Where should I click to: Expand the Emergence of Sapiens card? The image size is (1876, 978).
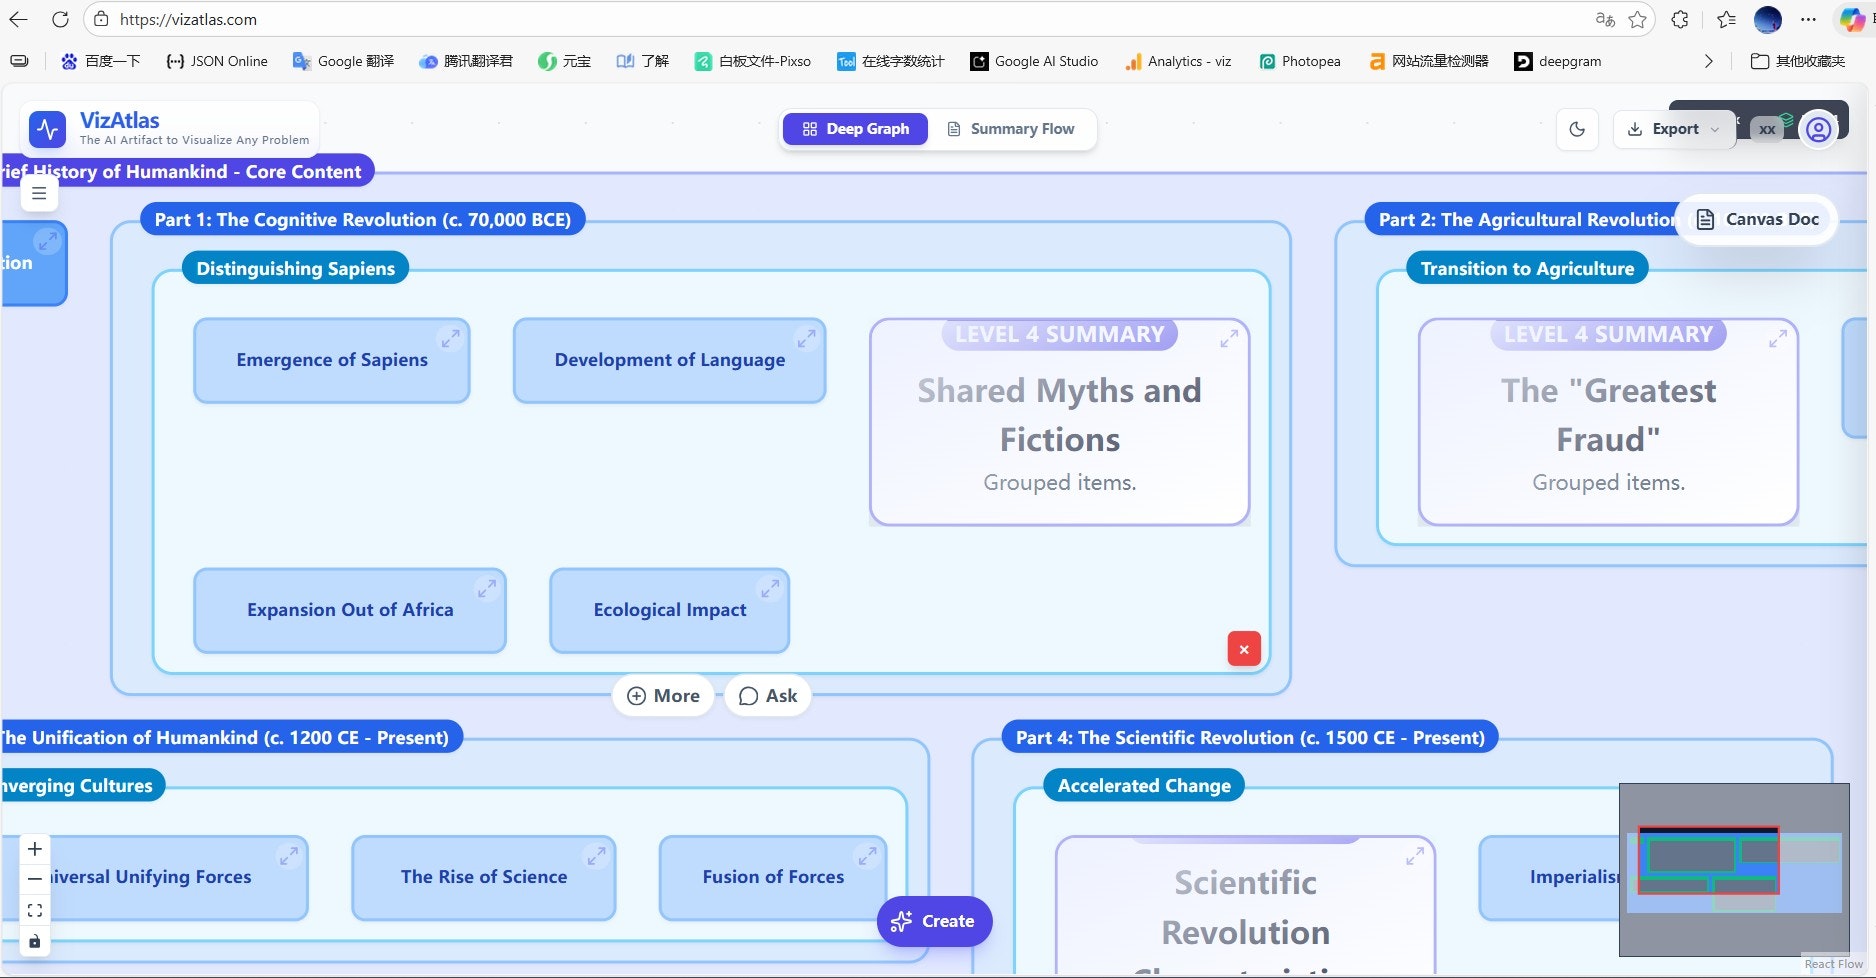pos(450,339)
